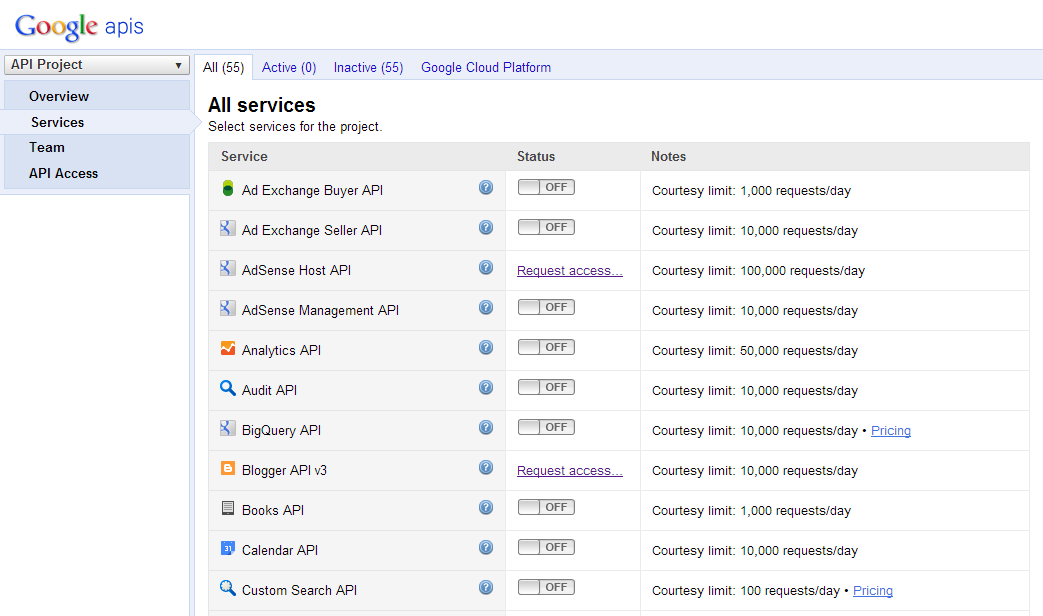Click the Analytics API service icon

[227, 347]
